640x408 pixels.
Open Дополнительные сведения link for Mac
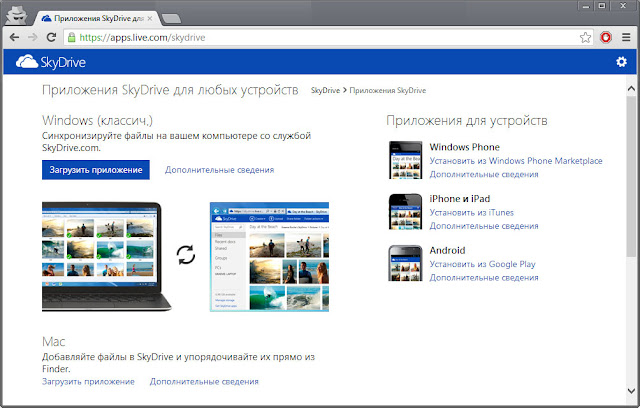coord(204,381)
